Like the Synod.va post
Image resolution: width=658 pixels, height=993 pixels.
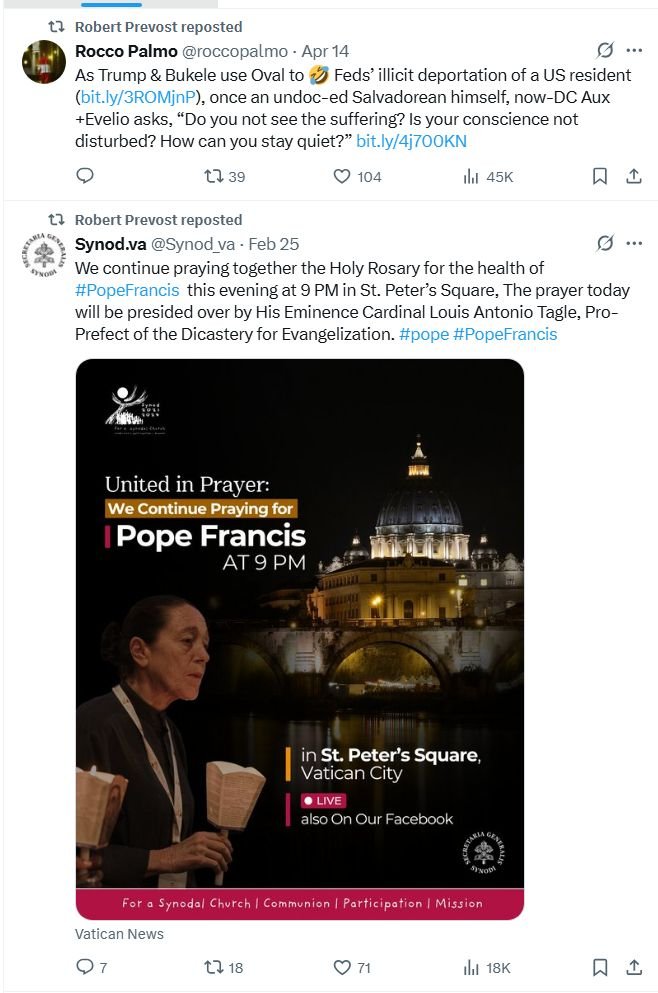352,967
